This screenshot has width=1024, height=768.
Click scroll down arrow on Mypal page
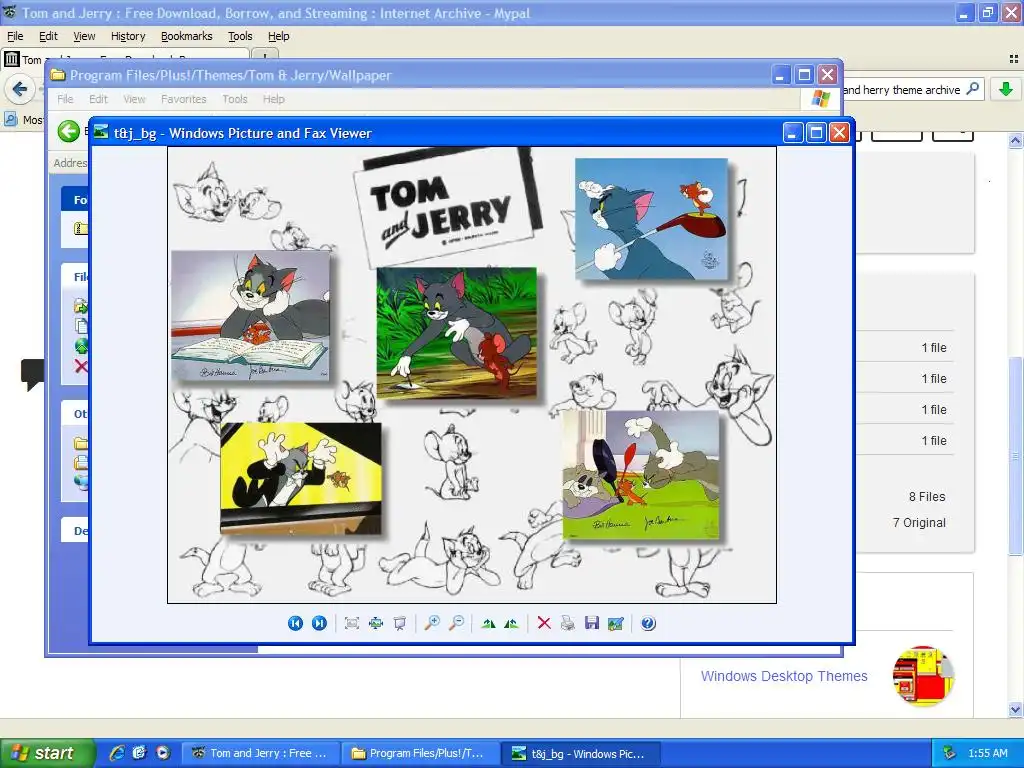click(x=1015, y=709)
